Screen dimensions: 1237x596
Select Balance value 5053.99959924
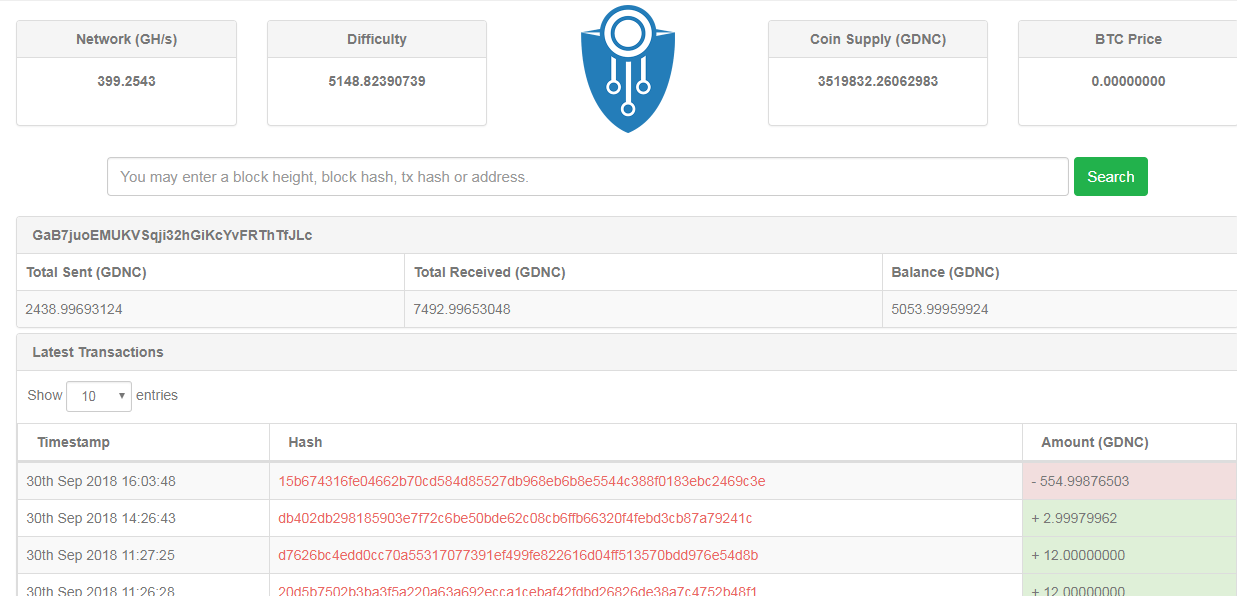940,309
